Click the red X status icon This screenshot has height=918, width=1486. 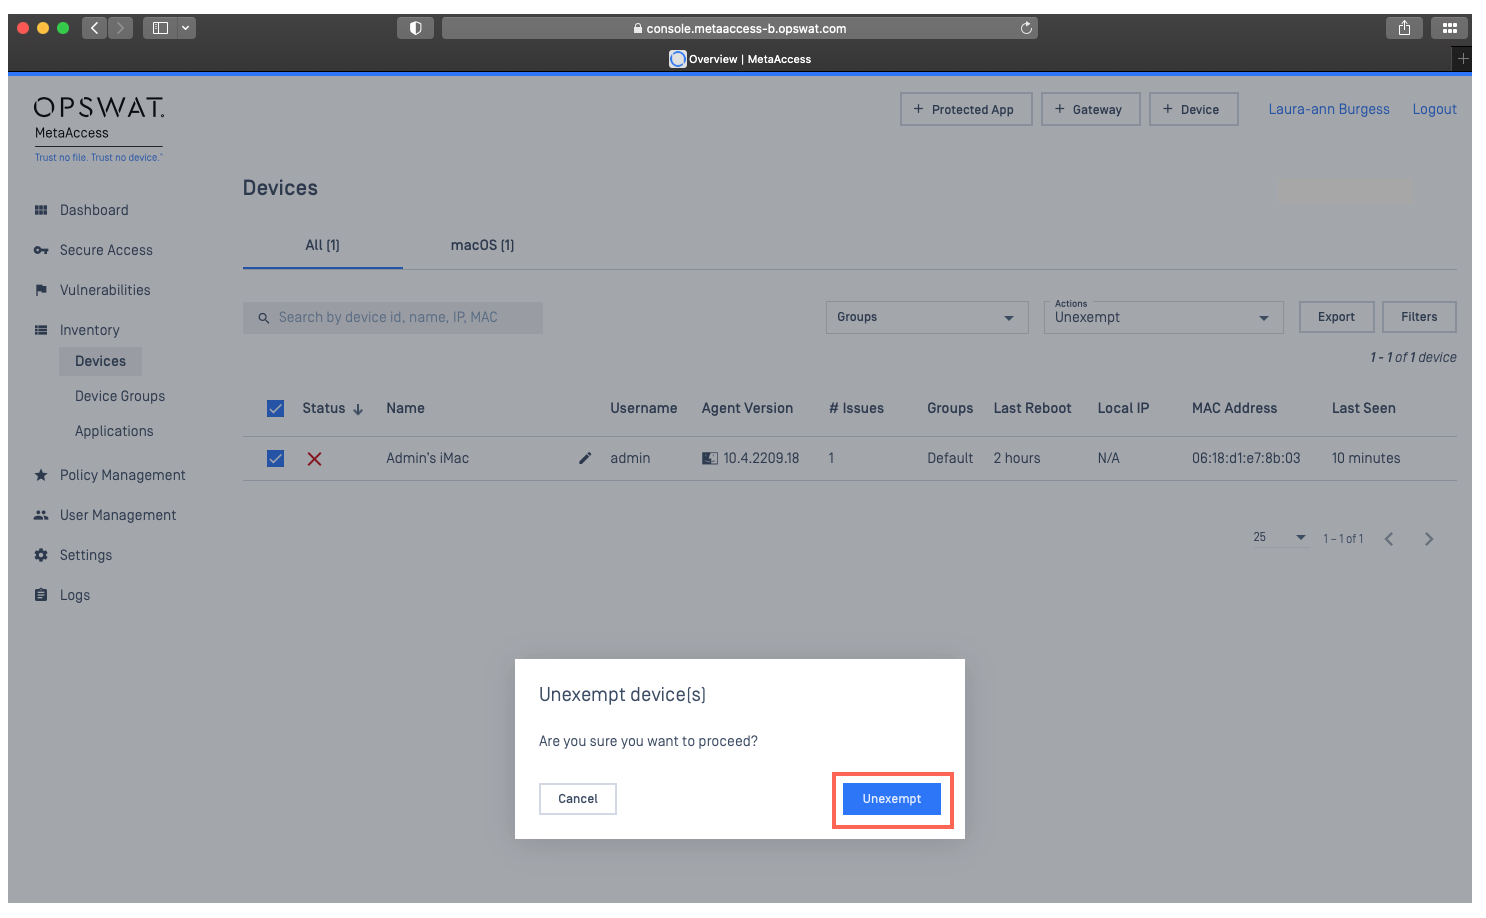point(314,459)
